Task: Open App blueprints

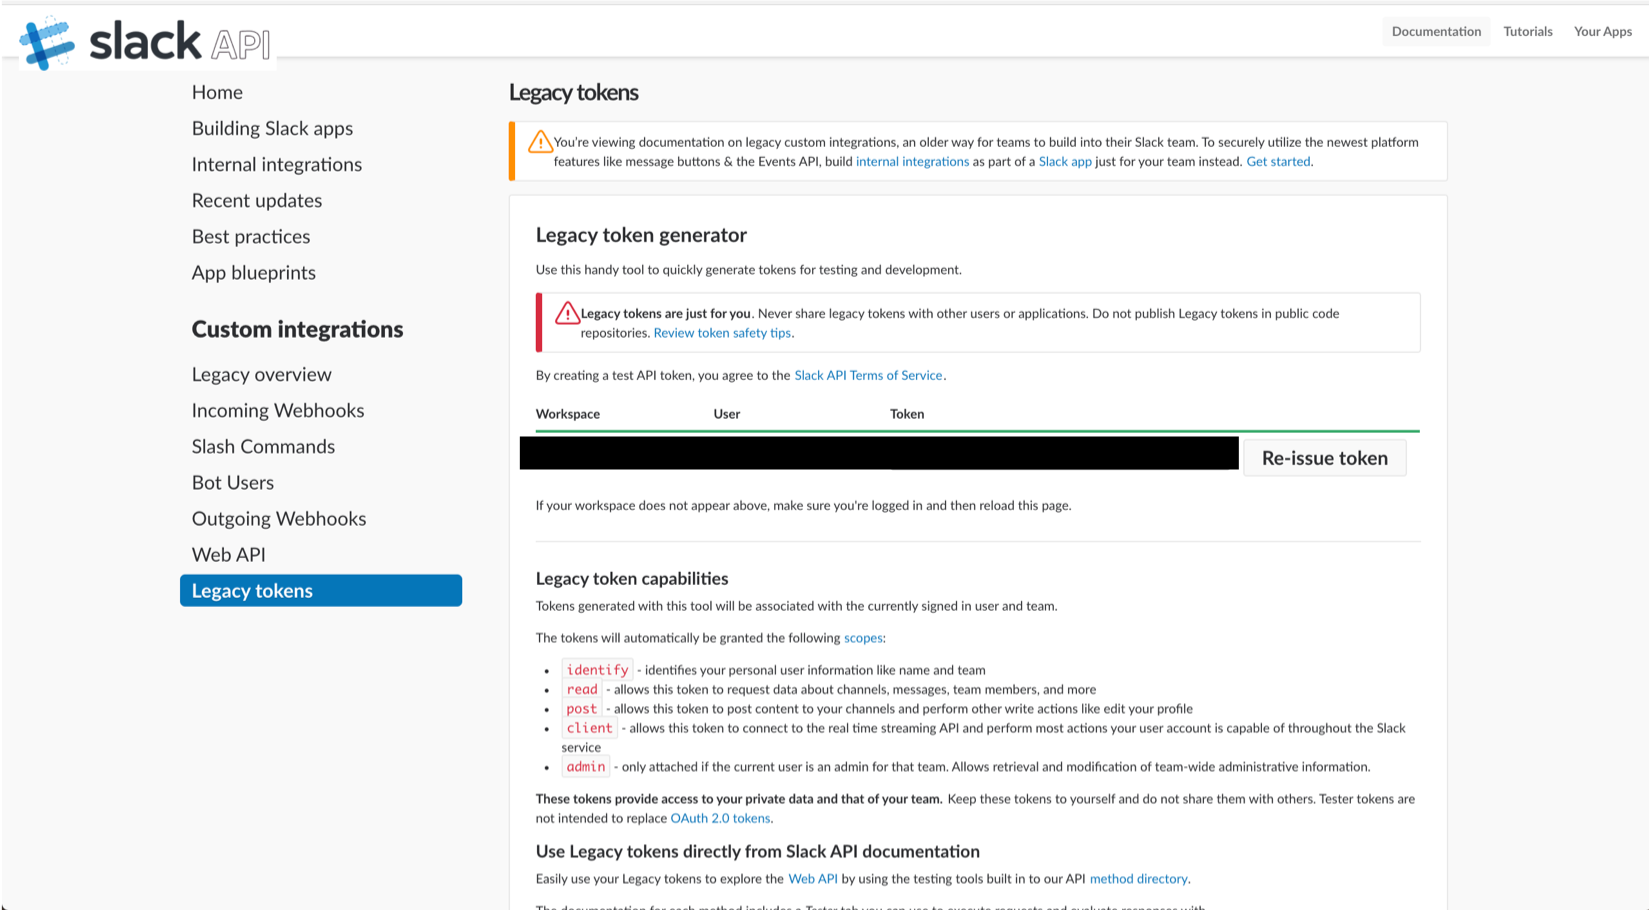Action: pyautogui.click(x=254, y=272)
